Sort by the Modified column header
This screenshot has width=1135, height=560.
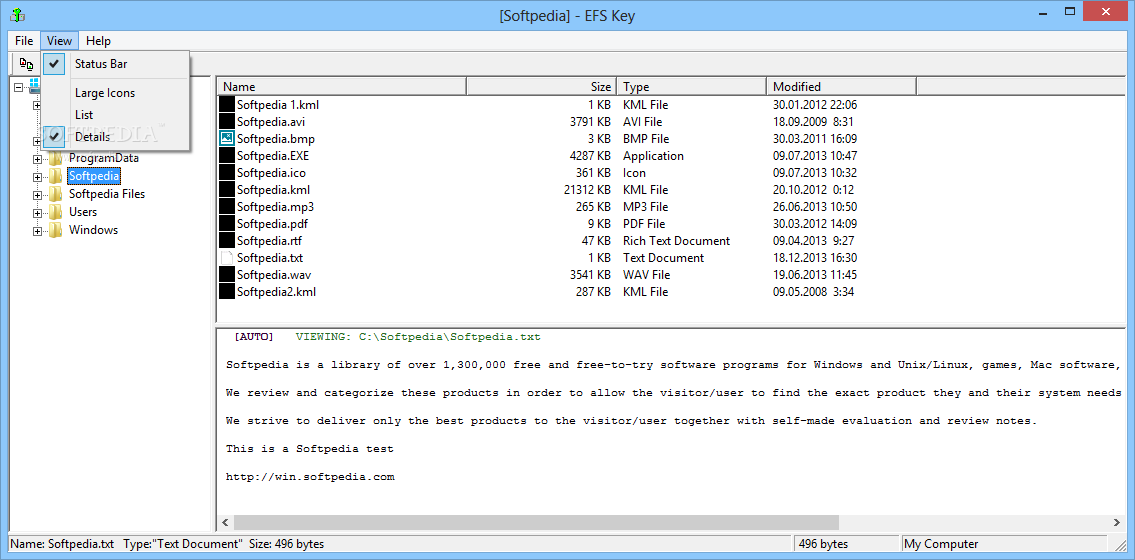click(842, 87)
